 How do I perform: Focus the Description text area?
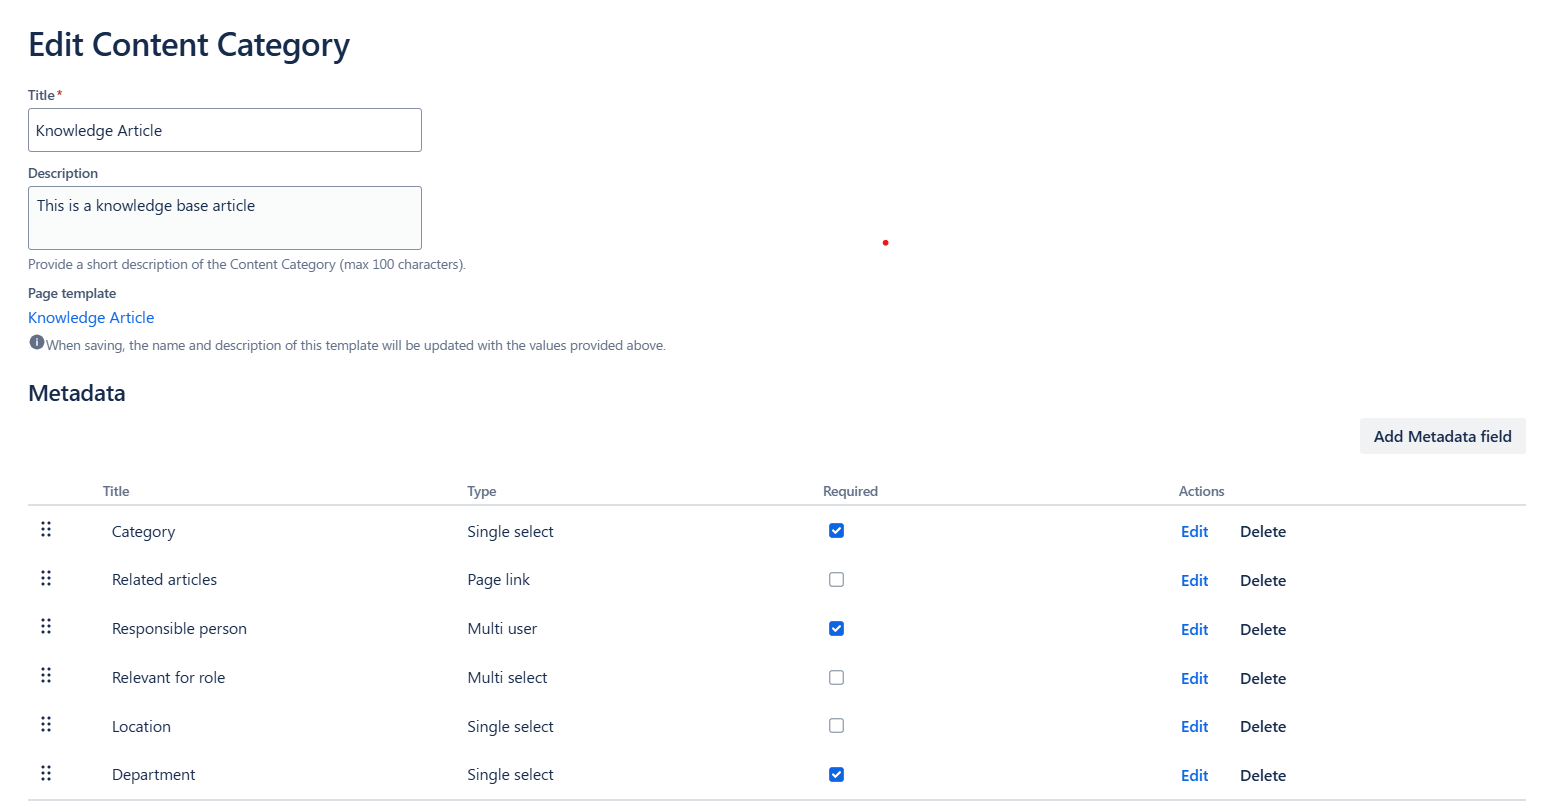pyautogui.click(x=225, y=218)
